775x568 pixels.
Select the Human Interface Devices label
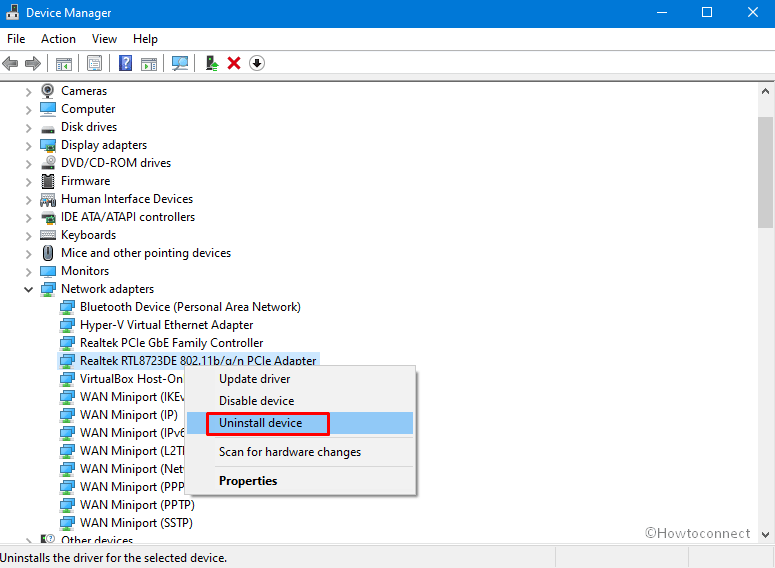point(127,199)
